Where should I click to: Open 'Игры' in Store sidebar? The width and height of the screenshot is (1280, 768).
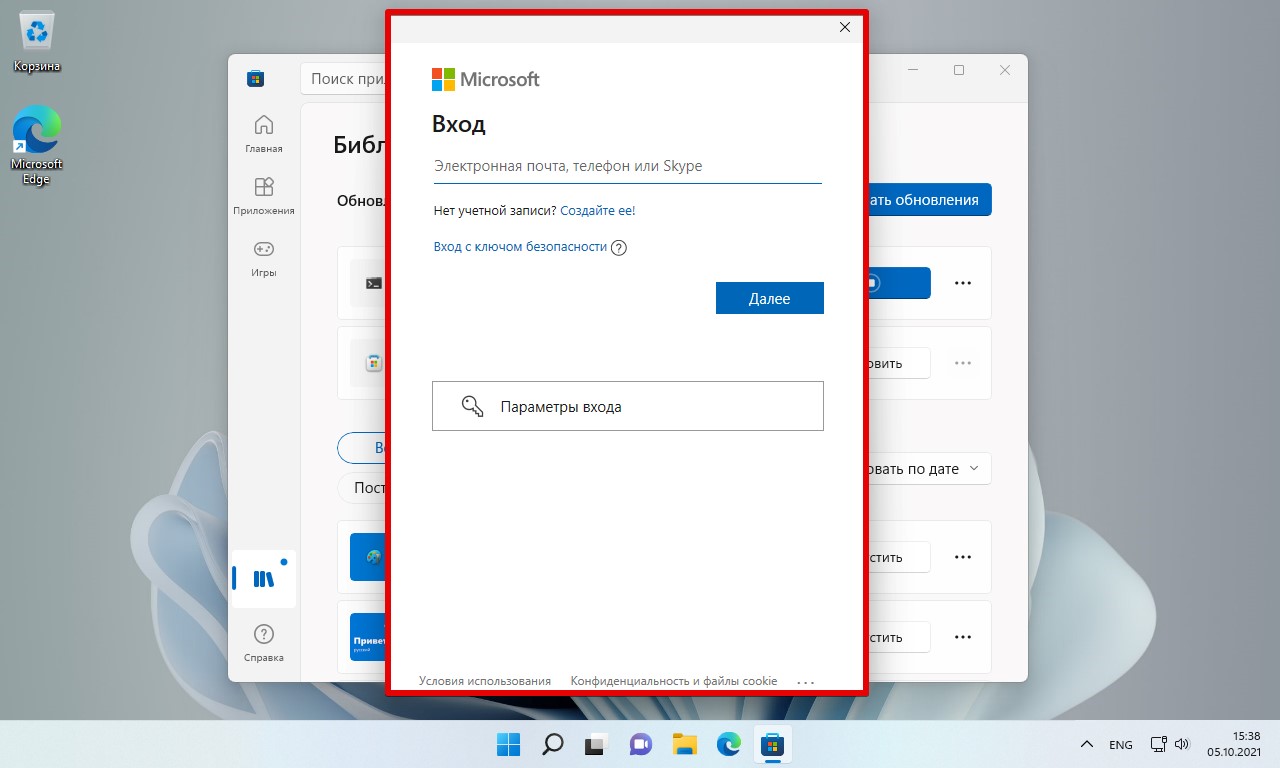click(x=264, y=258)
